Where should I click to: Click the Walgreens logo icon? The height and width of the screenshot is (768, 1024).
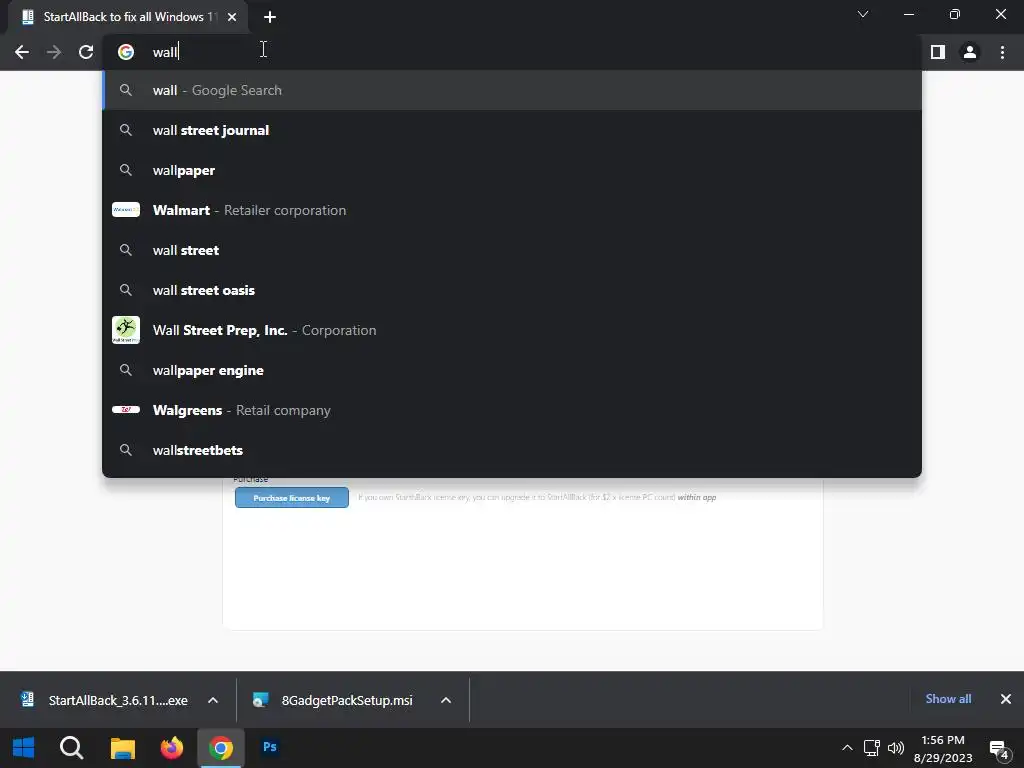(x=126, y=409)
